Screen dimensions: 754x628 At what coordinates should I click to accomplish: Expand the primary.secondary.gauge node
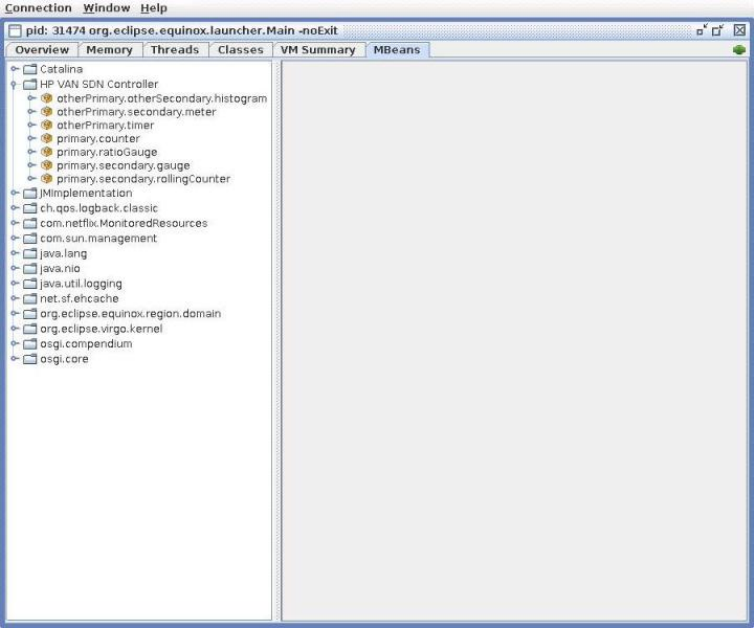click(x=32, y=165)
